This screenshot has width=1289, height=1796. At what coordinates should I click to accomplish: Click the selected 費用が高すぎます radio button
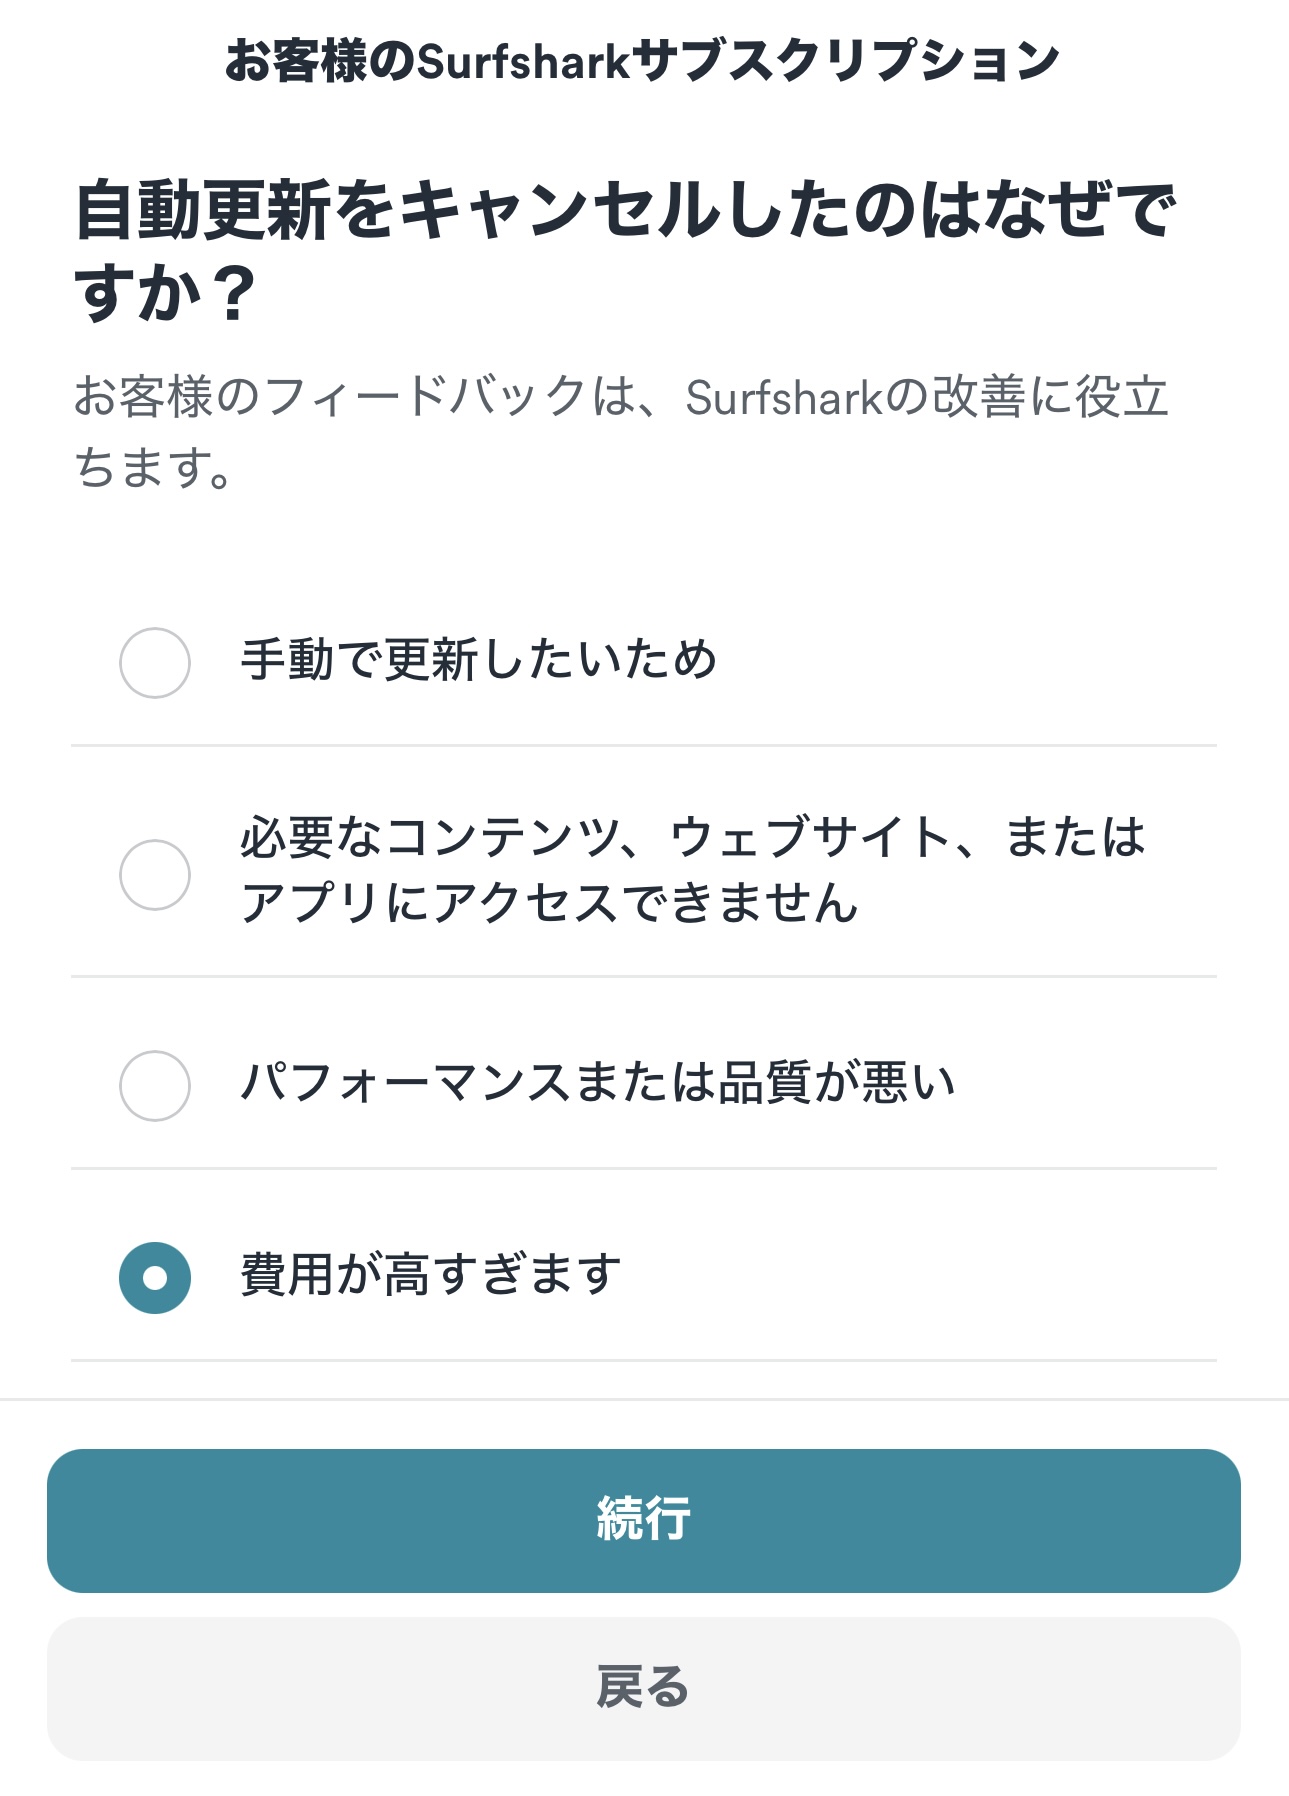[155, 1277]
